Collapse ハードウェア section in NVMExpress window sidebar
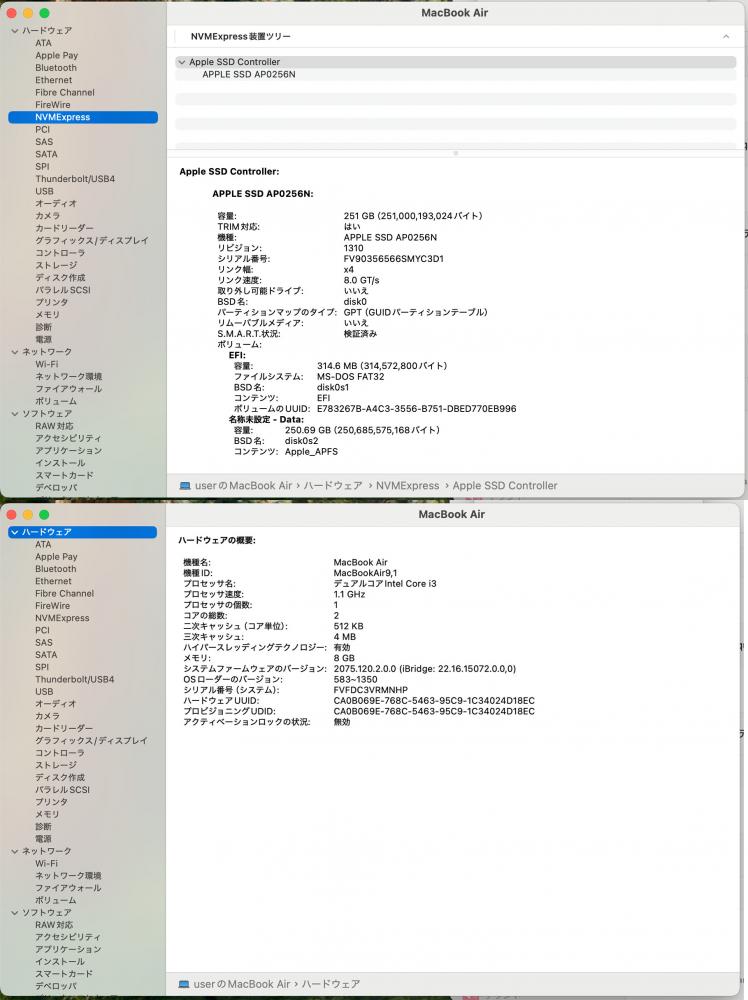The height and width of the screenshot is (1000, 748). pos(15,31)
